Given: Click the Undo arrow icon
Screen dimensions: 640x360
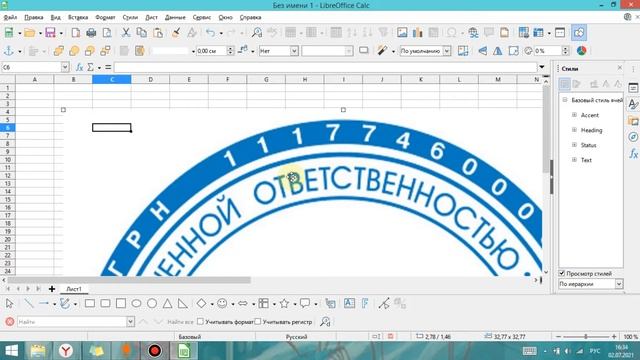Looking at the screenshot, I should coord(210,33).
